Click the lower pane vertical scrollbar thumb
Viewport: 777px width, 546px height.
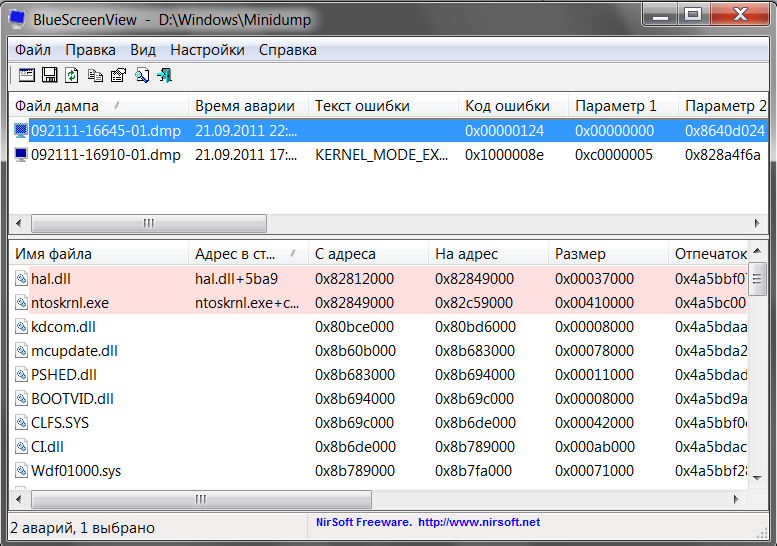pyautogui.click(x=757, y=279)
